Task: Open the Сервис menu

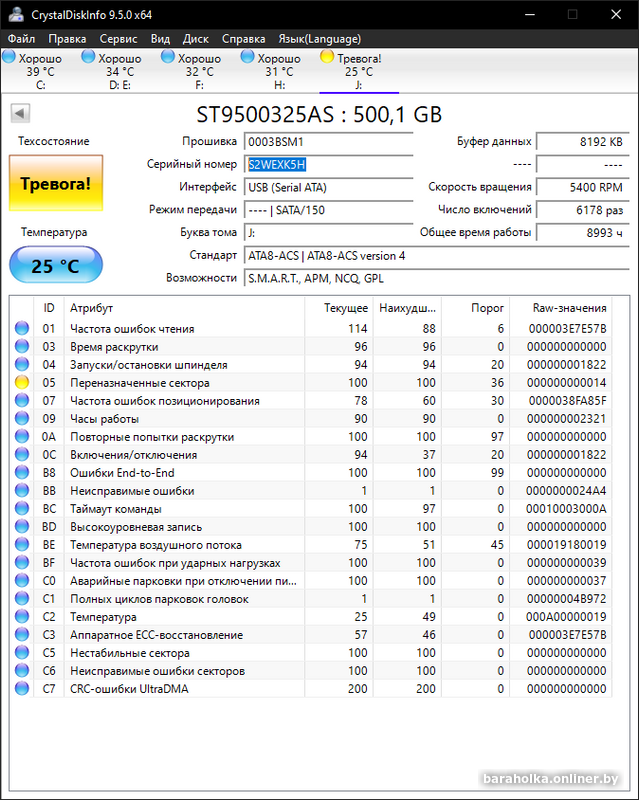Action: click(119, 38)
